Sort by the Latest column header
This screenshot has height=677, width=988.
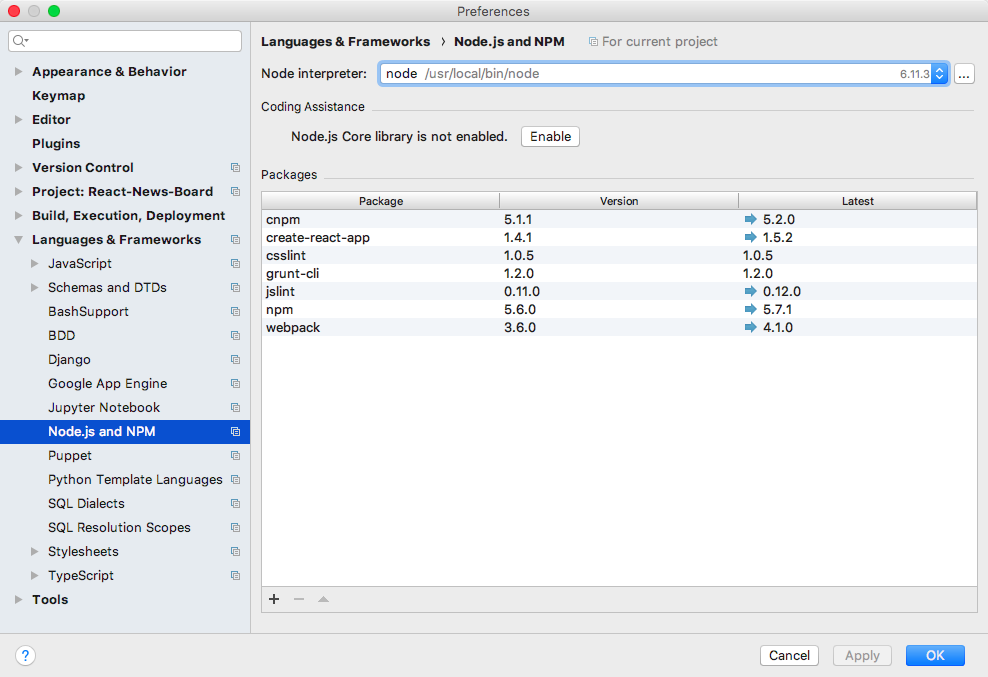point(858,201)
